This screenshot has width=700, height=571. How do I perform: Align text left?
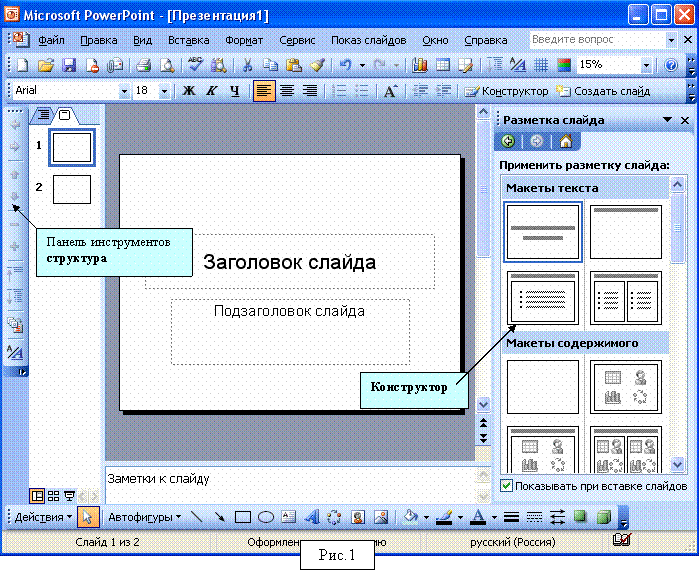[x=264, y=91]
